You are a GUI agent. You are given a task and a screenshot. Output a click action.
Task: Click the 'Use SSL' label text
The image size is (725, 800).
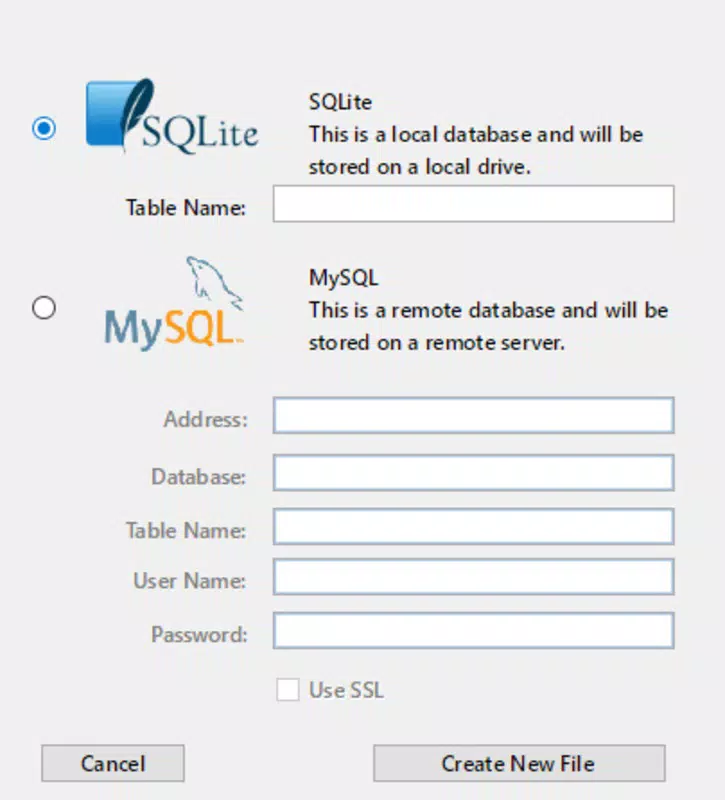(346, 690)
